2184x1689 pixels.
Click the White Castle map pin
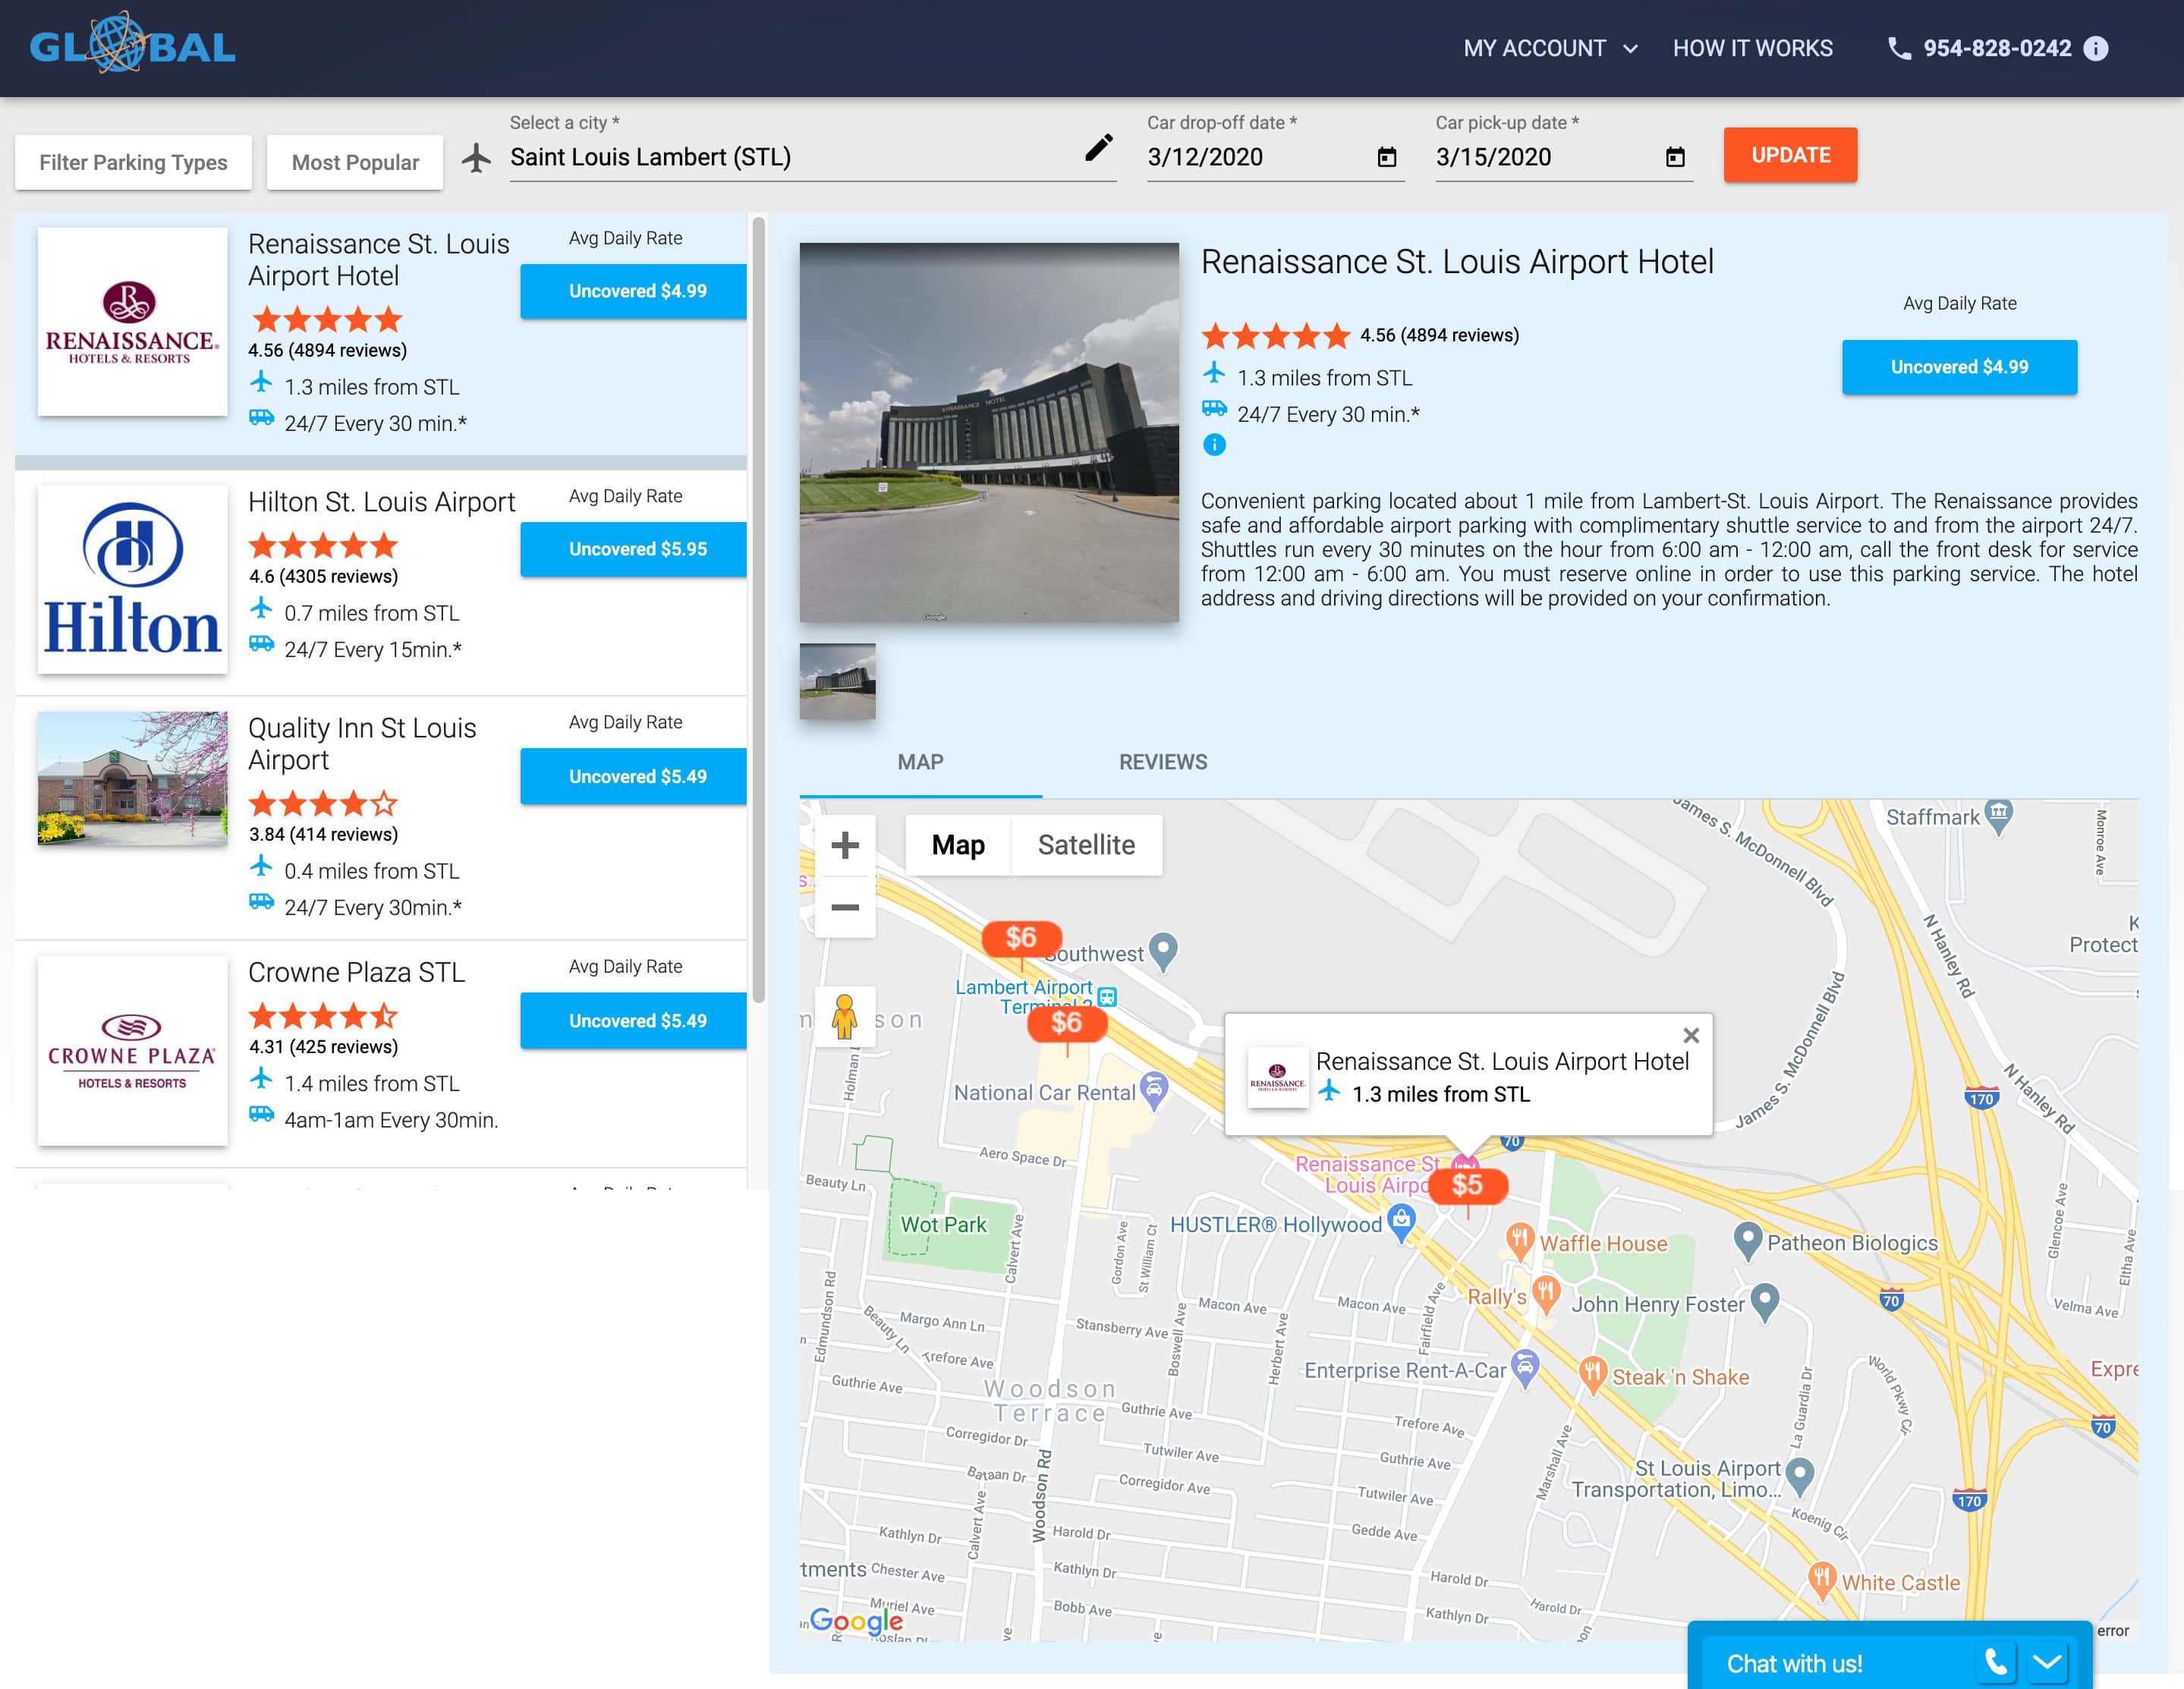1822,1580
